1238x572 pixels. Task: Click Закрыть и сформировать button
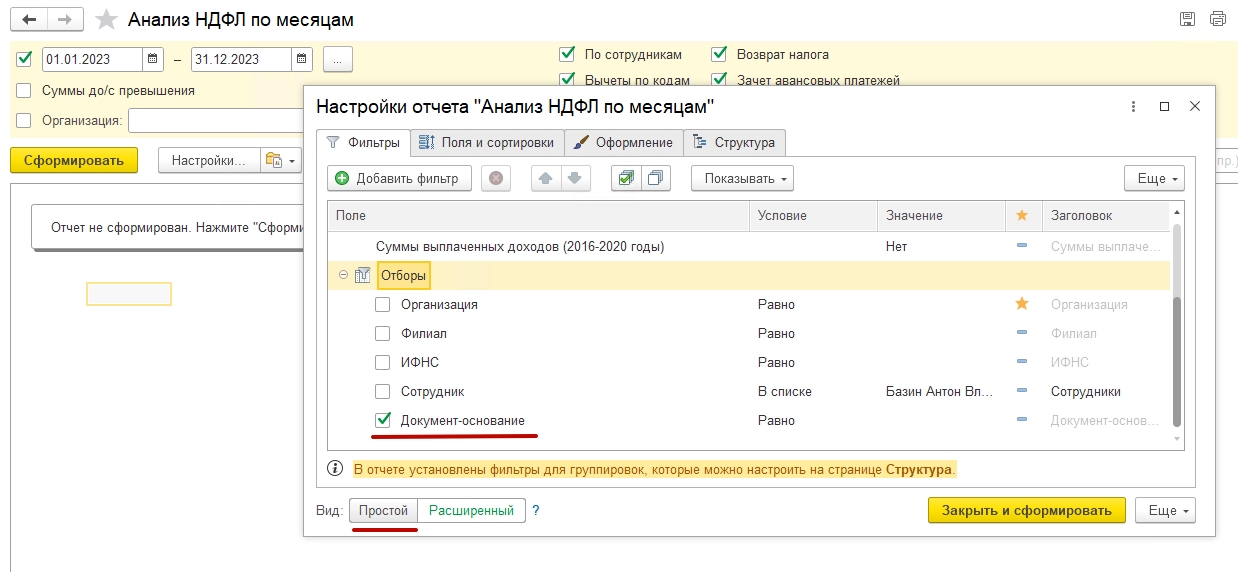click(x=1026, y=510)
